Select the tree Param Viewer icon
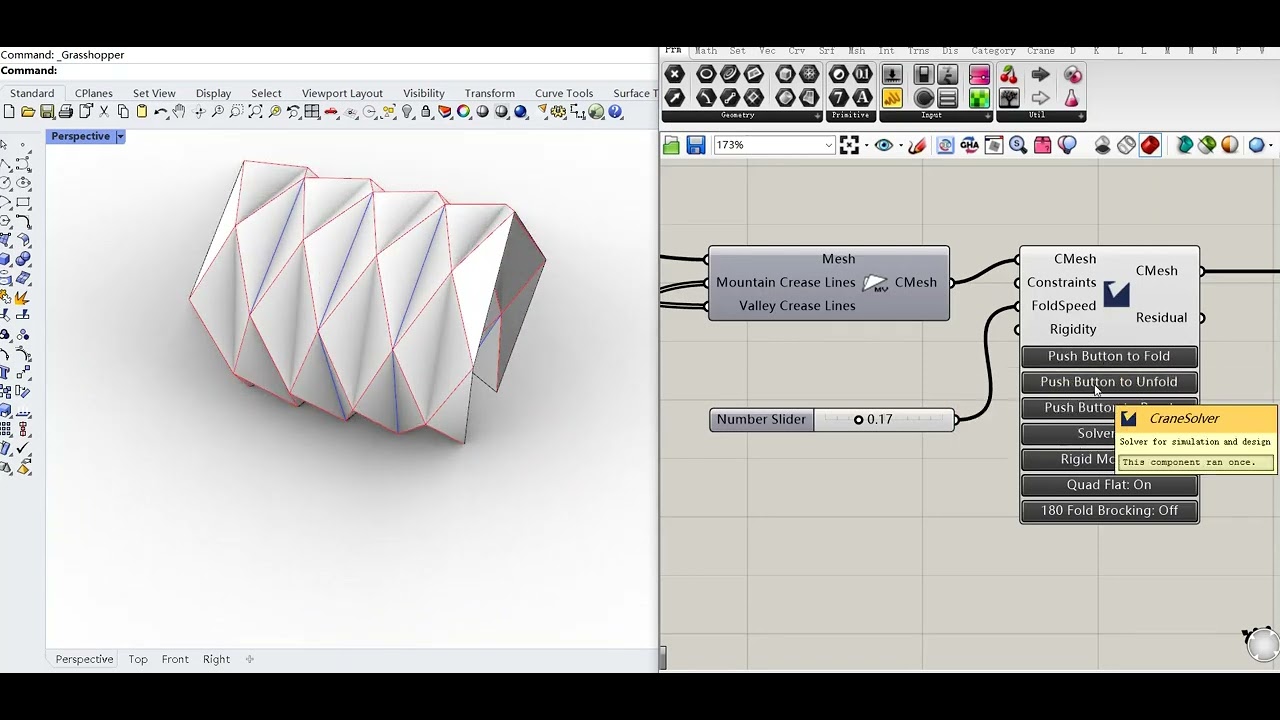This screenshot has width=1280, height=720. tap(1009, 98)
